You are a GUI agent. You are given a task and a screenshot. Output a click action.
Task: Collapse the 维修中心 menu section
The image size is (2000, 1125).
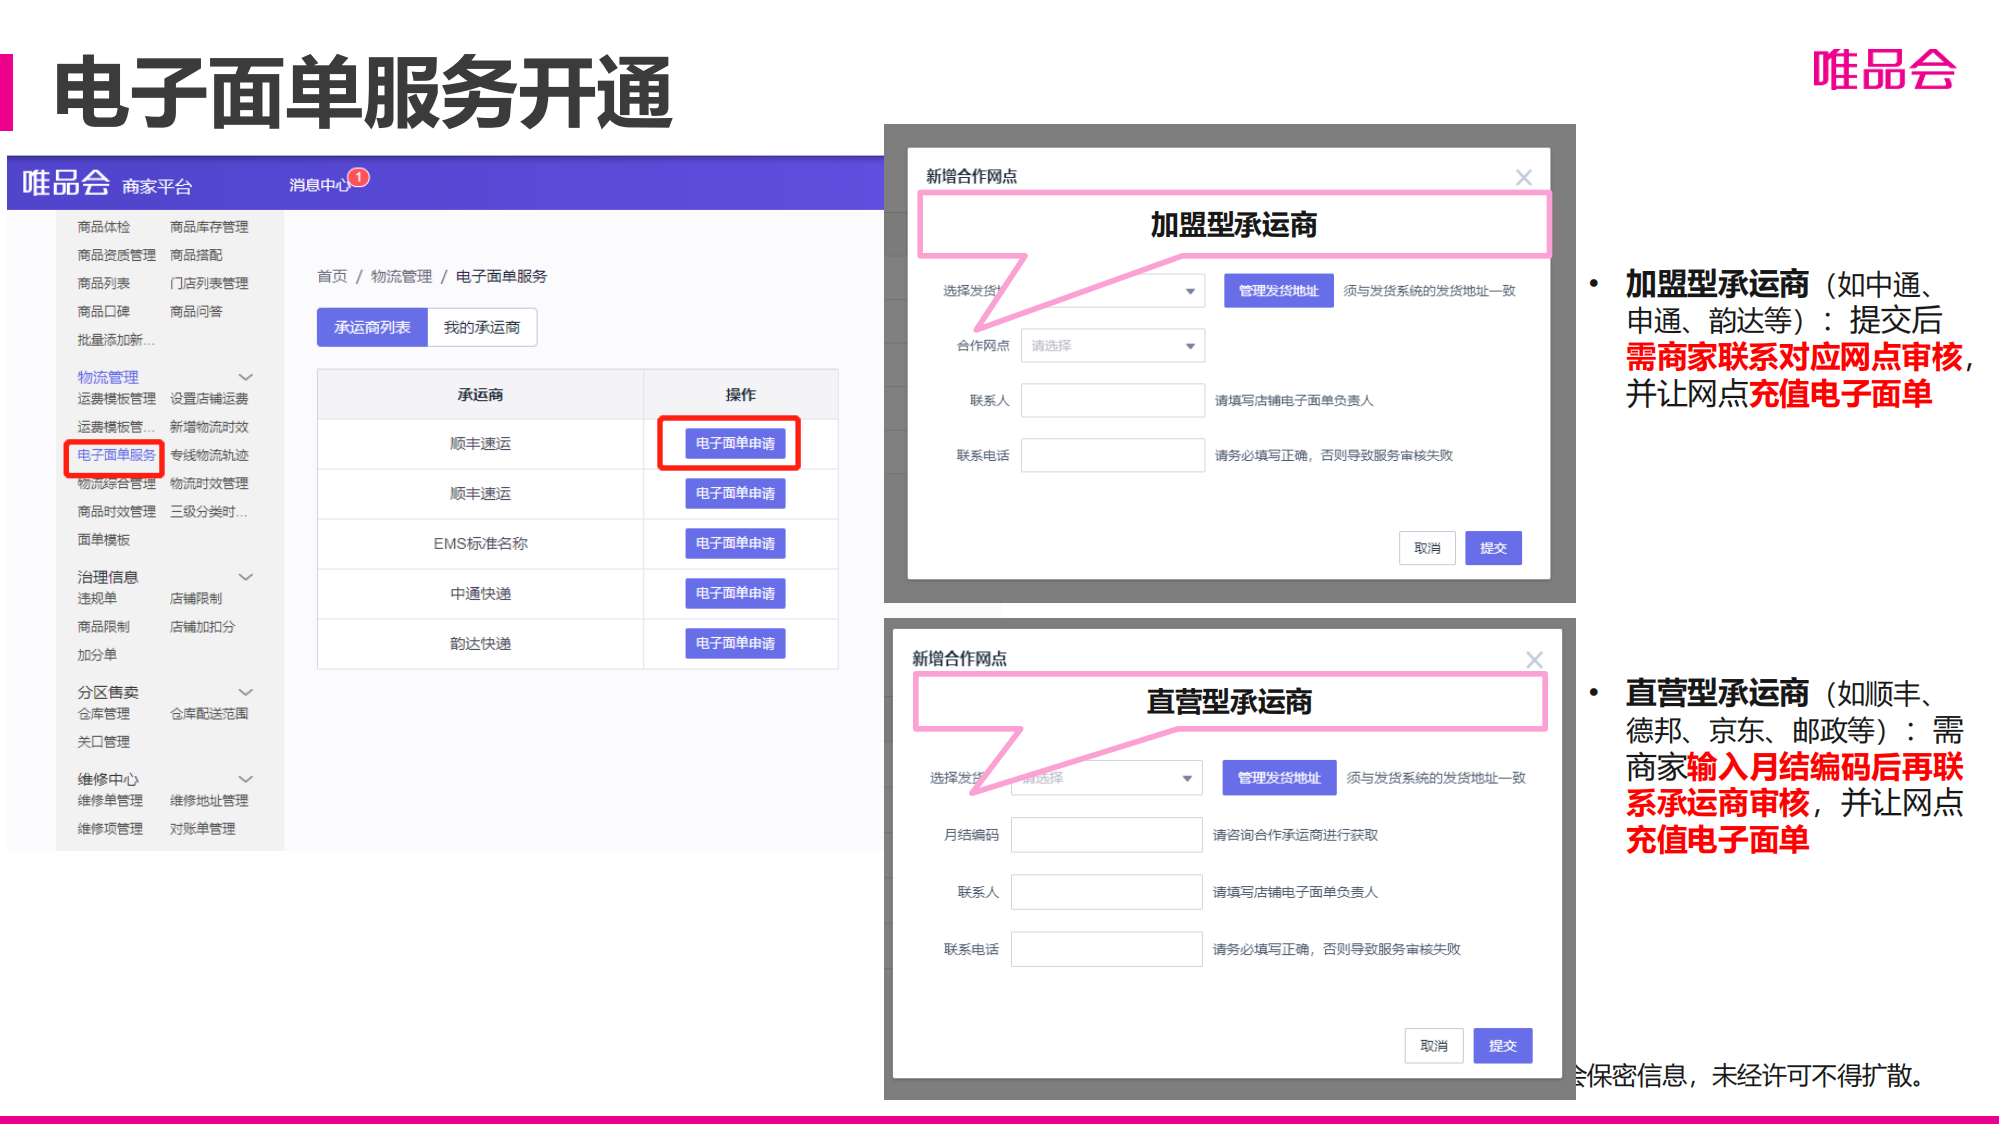tap(245, 779)
